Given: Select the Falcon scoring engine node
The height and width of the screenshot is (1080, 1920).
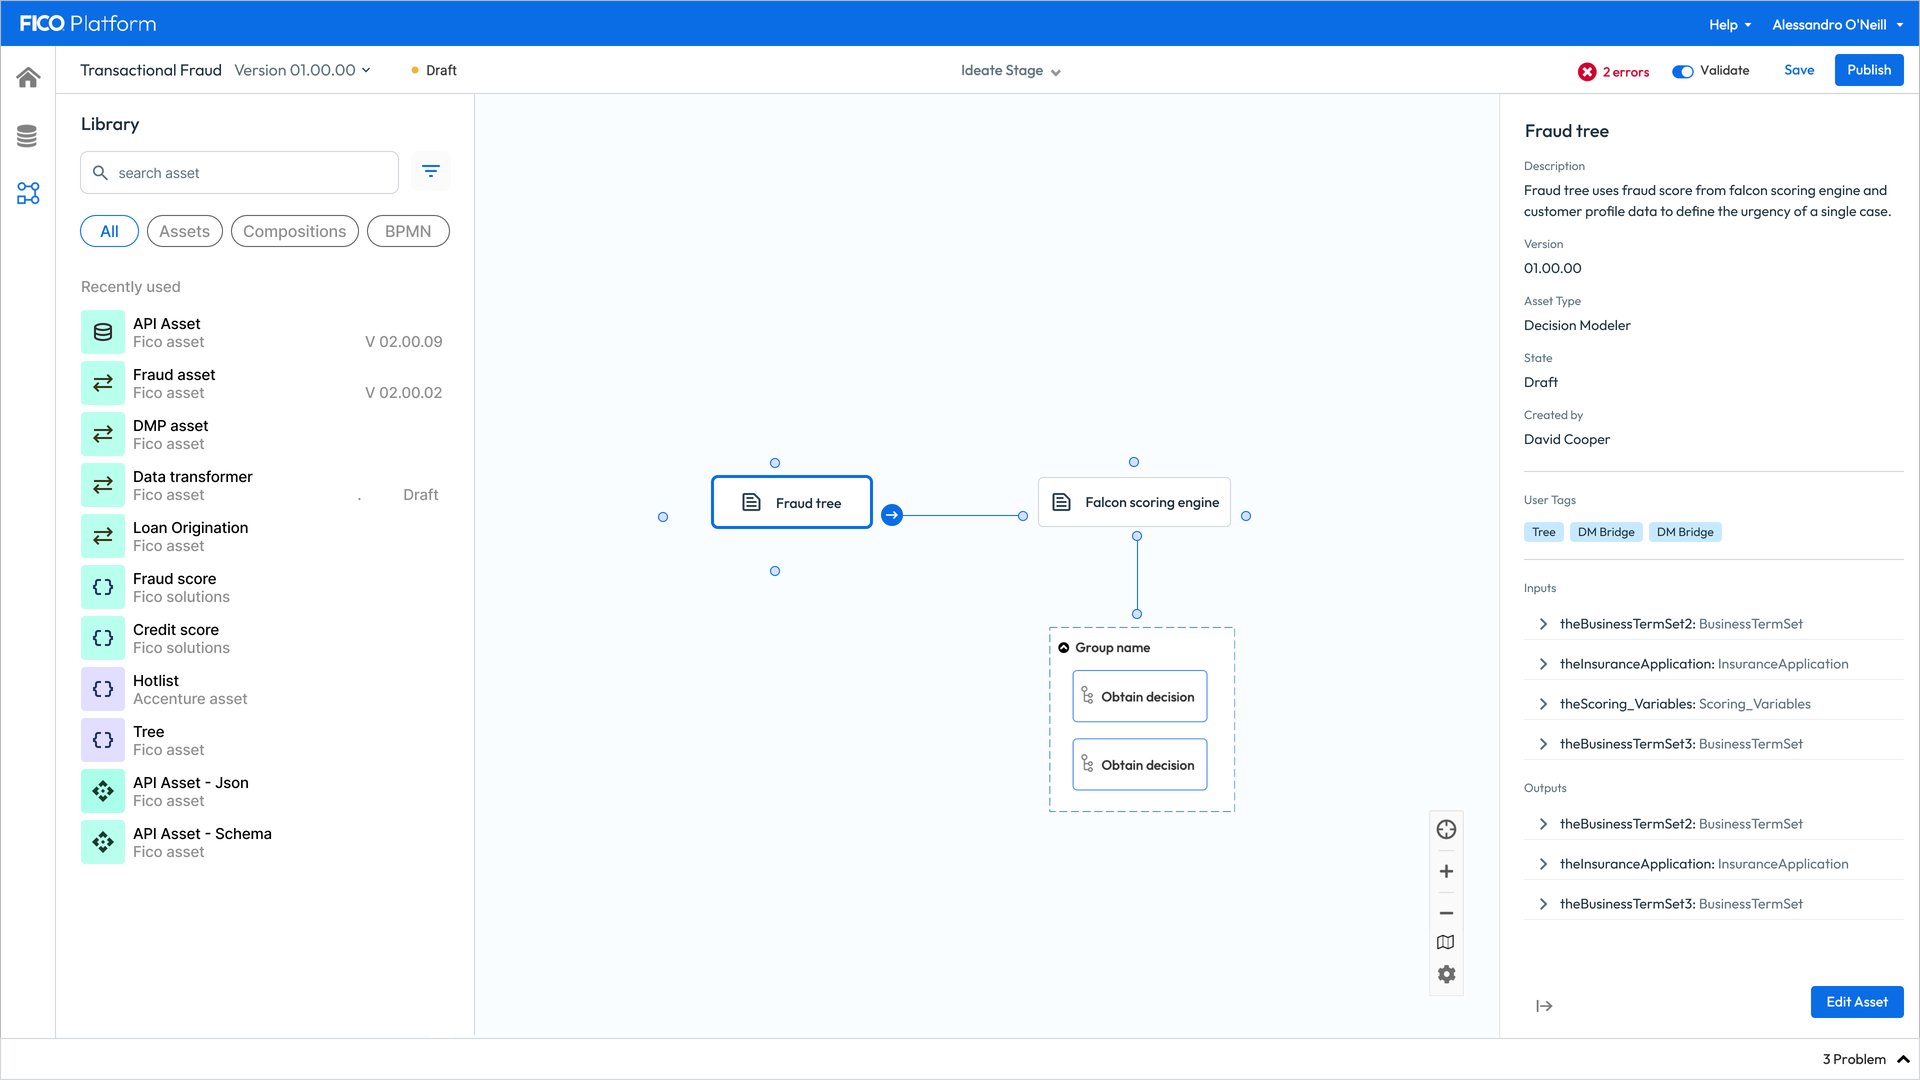Looking at the screenshot, I should pyautogui.click(x=1135, y=502).
